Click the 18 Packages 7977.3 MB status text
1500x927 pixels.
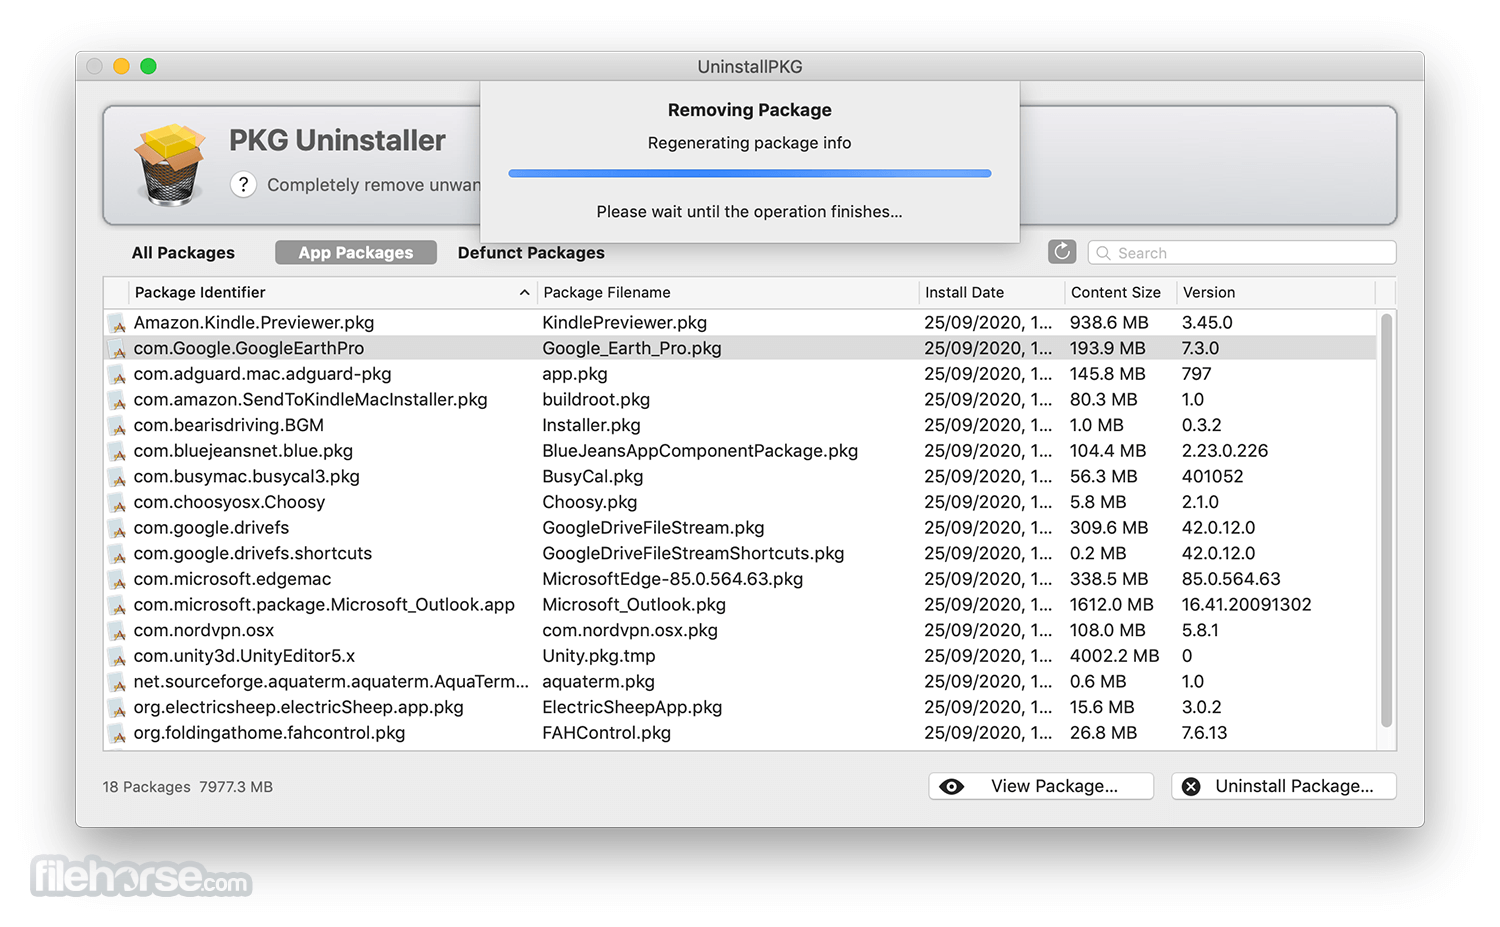pos(187,787)
